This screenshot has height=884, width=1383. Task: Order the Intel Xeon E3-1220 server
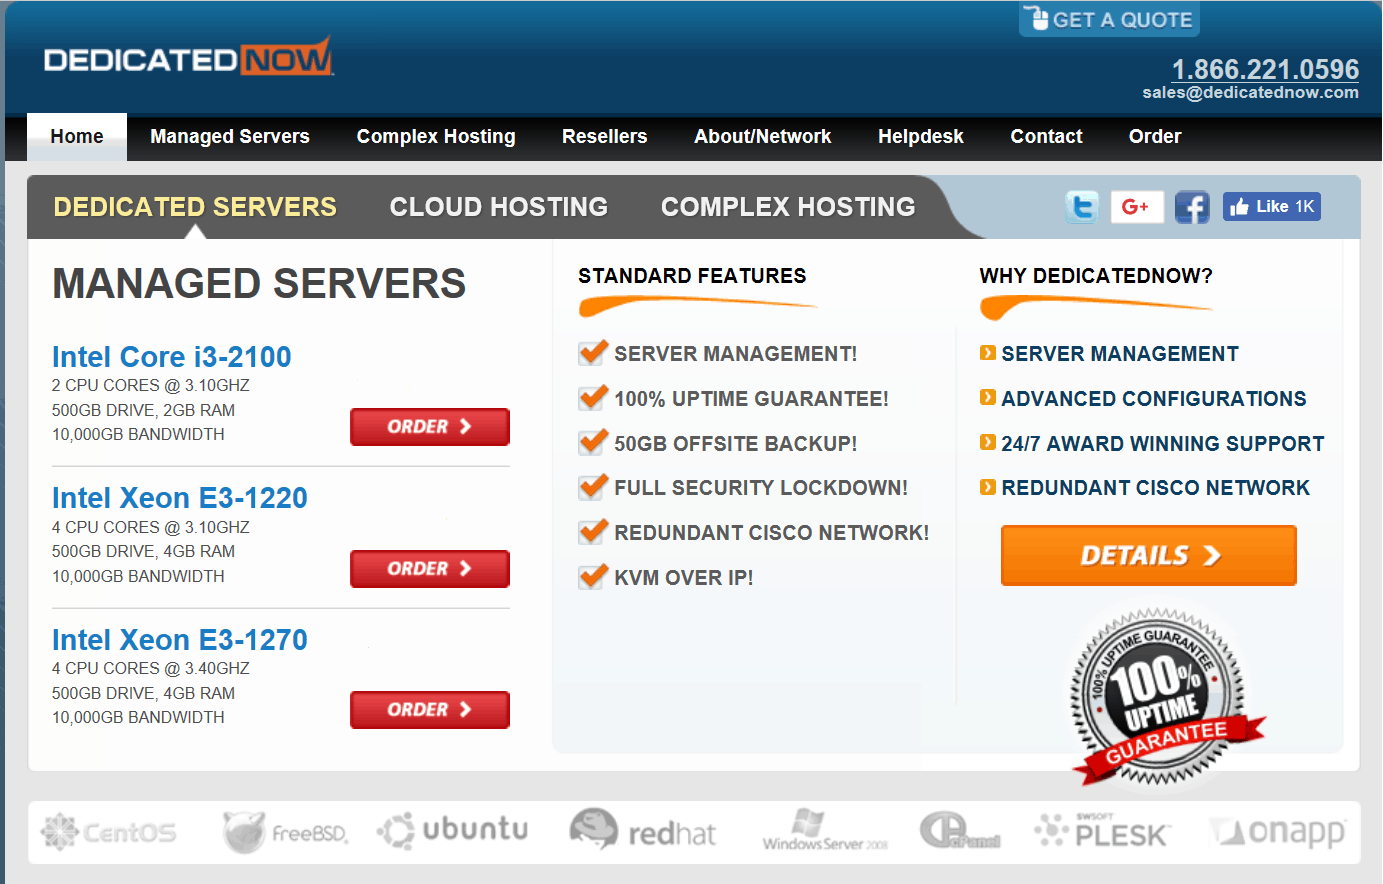[430, 569]
